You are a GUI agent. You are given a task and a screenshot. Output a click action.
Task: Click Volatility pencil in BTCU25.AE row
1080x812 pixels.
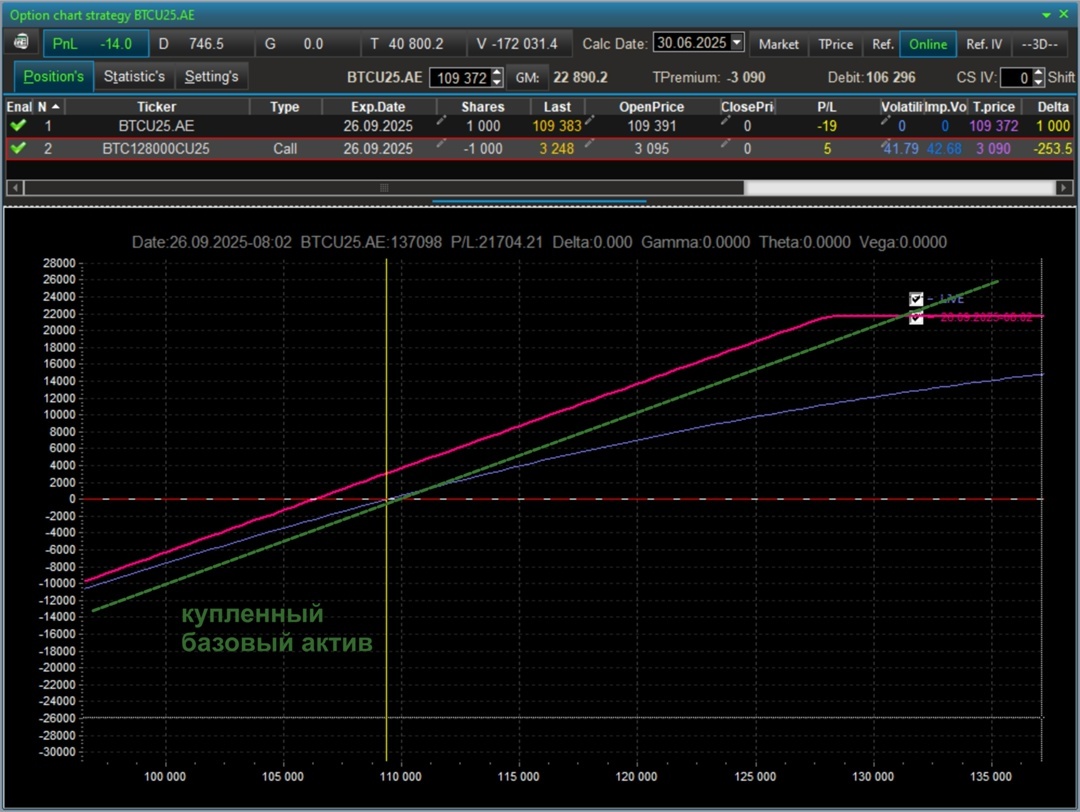click(886, 121)
